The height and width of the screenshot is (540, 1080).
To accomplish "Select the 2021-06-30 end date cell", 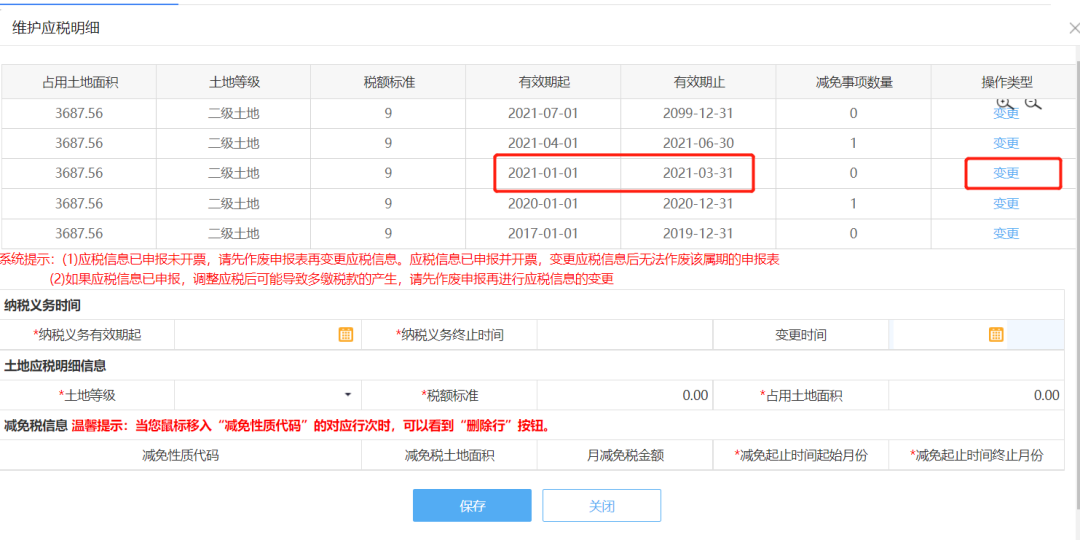I will 698,143.
